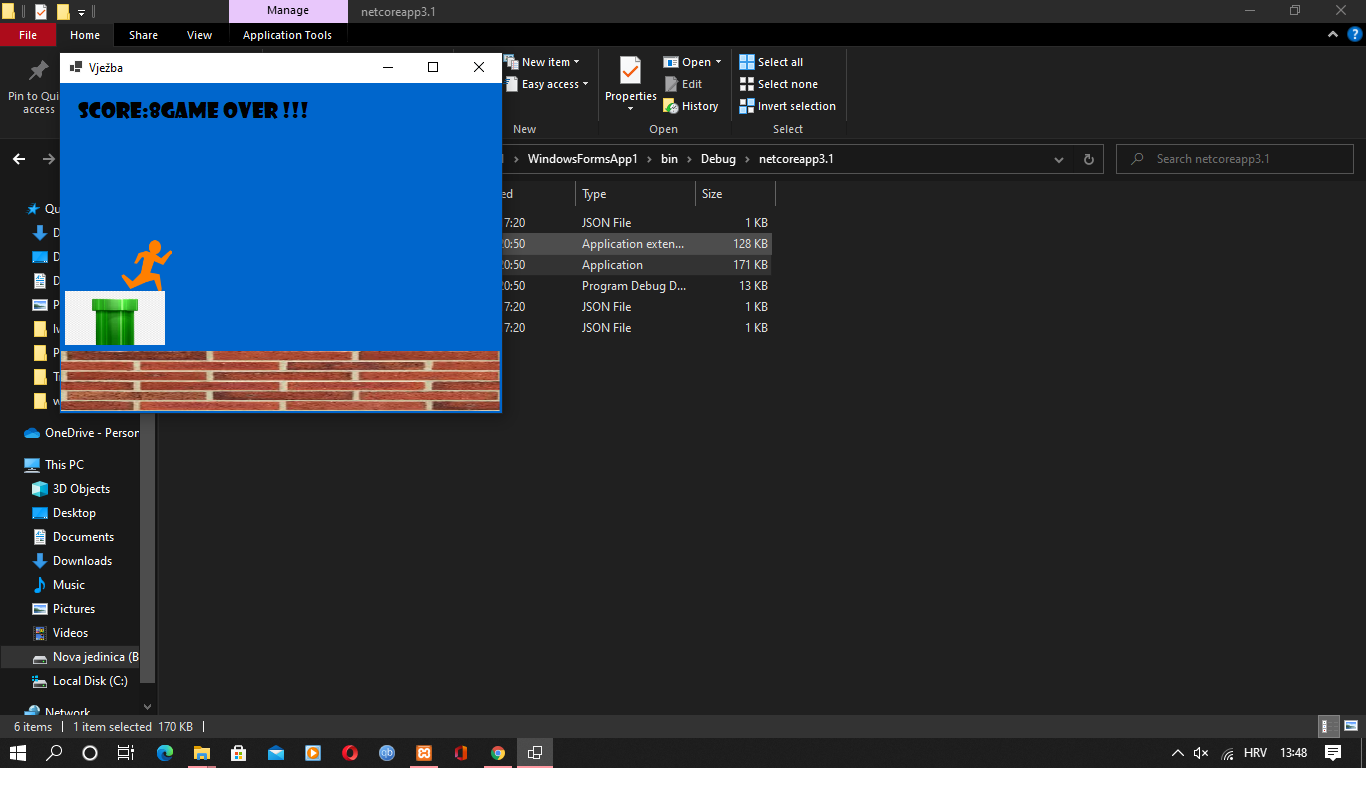The width and height of the screenshot is (1366, 800).
Task: Collapse the Explorer ribbon
Action: [x=1332, y=34]
